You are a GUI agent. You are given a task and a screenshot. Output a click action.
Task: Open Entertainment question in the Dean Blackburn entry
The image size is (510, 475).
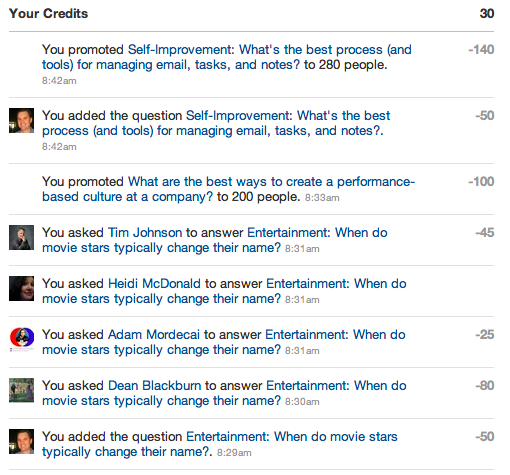coord(224,393)
